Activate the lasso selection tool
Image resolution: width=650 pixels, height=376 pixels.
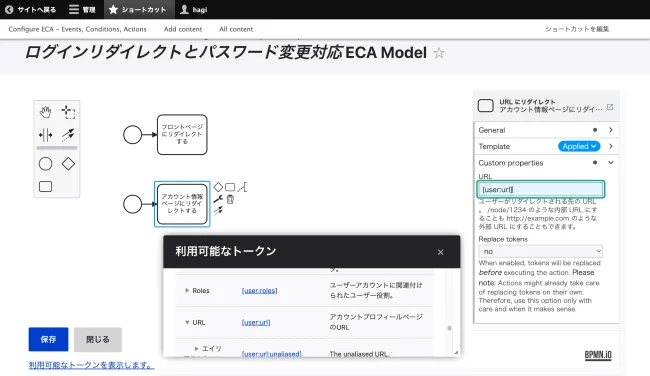pyautogui.click(x=68, y=112)
